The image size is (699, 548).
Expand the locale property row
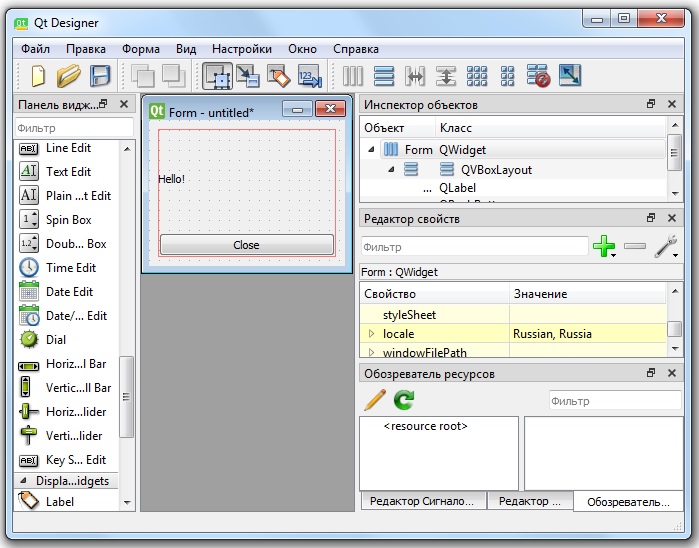(371, 334)
